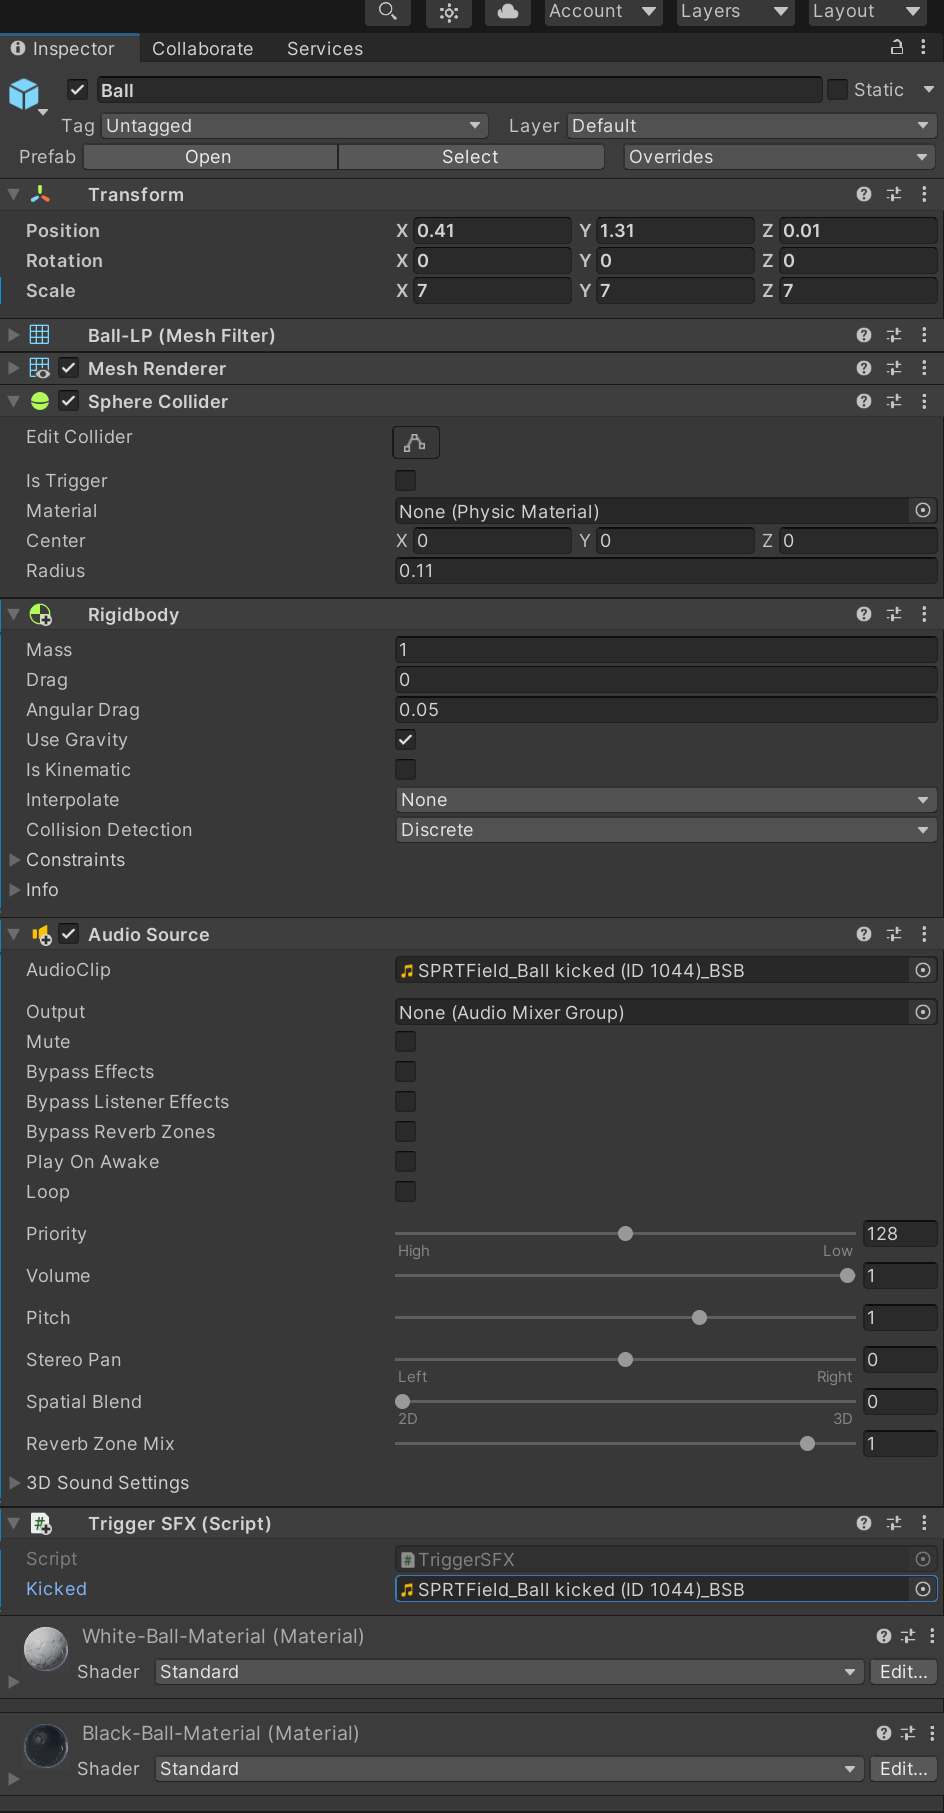The width and height of the screenshot is (944, 1813).
Task: Enable Play On Awake checkbox
Action: coord(405,1162)
